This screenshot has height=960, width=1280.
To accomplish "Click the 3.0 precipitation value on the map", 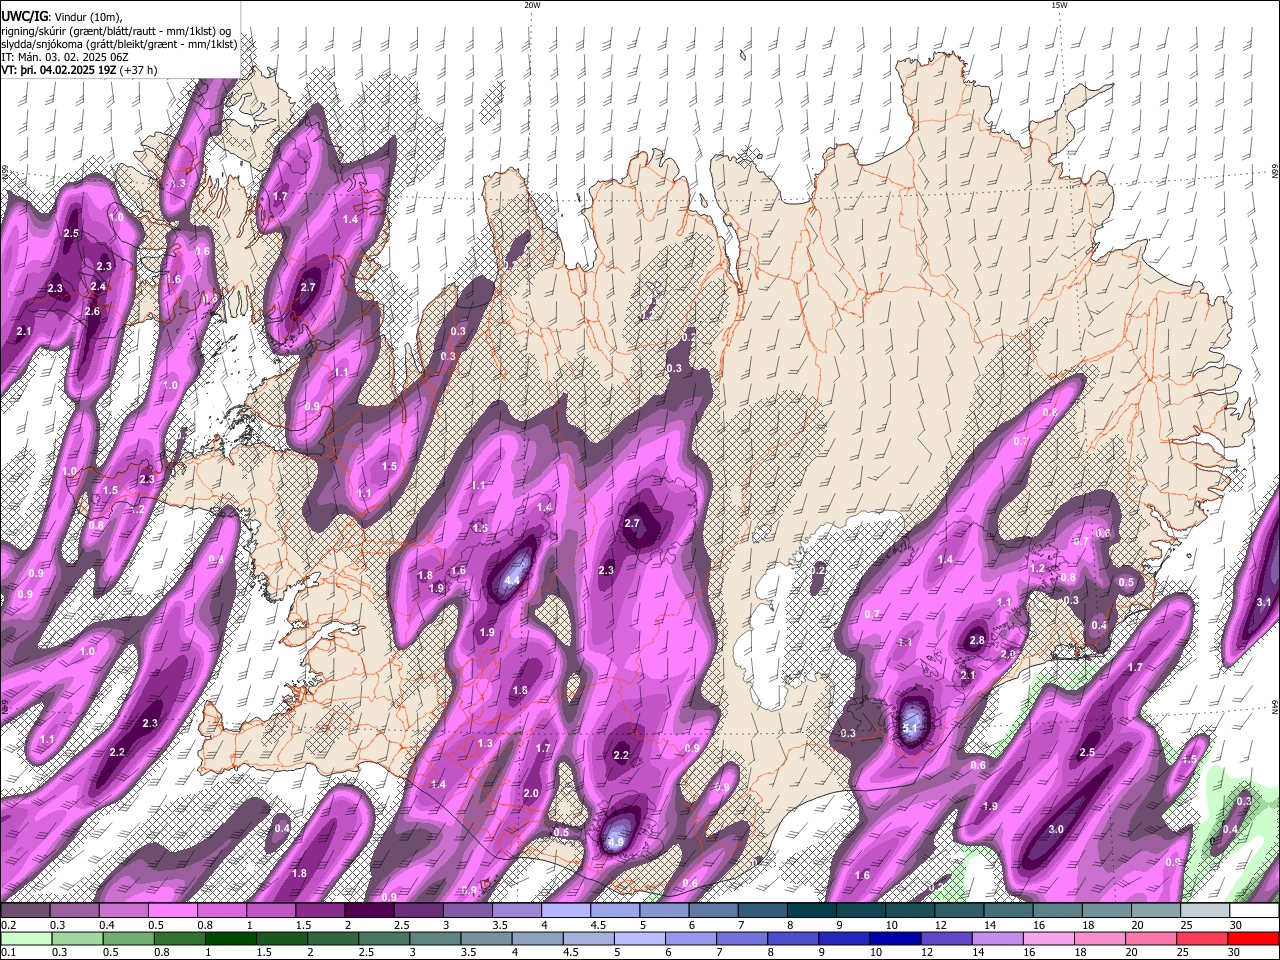I will click(1056, 829).
